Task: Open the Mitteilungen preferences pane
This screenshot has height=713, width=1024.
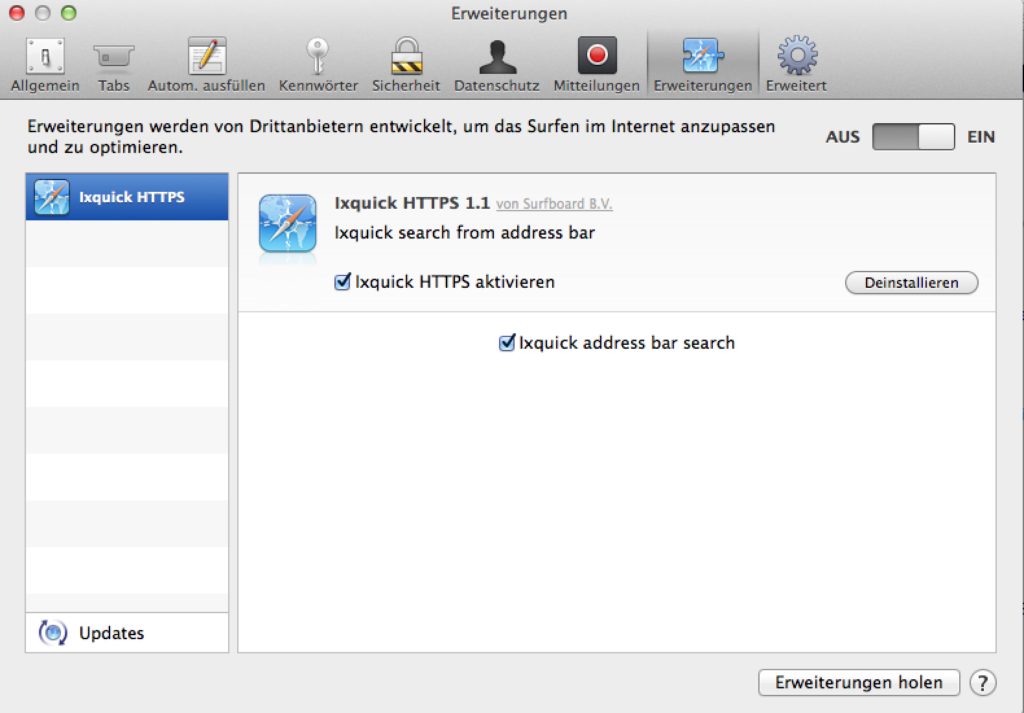Action: coord(596,65)
